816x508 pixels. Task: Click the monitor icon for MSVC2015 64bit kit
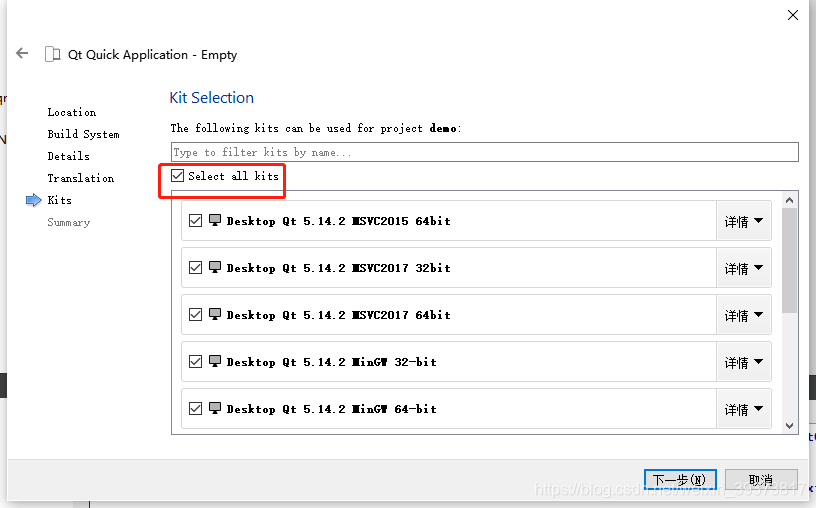pyautogui.click(x=215, y=220)
